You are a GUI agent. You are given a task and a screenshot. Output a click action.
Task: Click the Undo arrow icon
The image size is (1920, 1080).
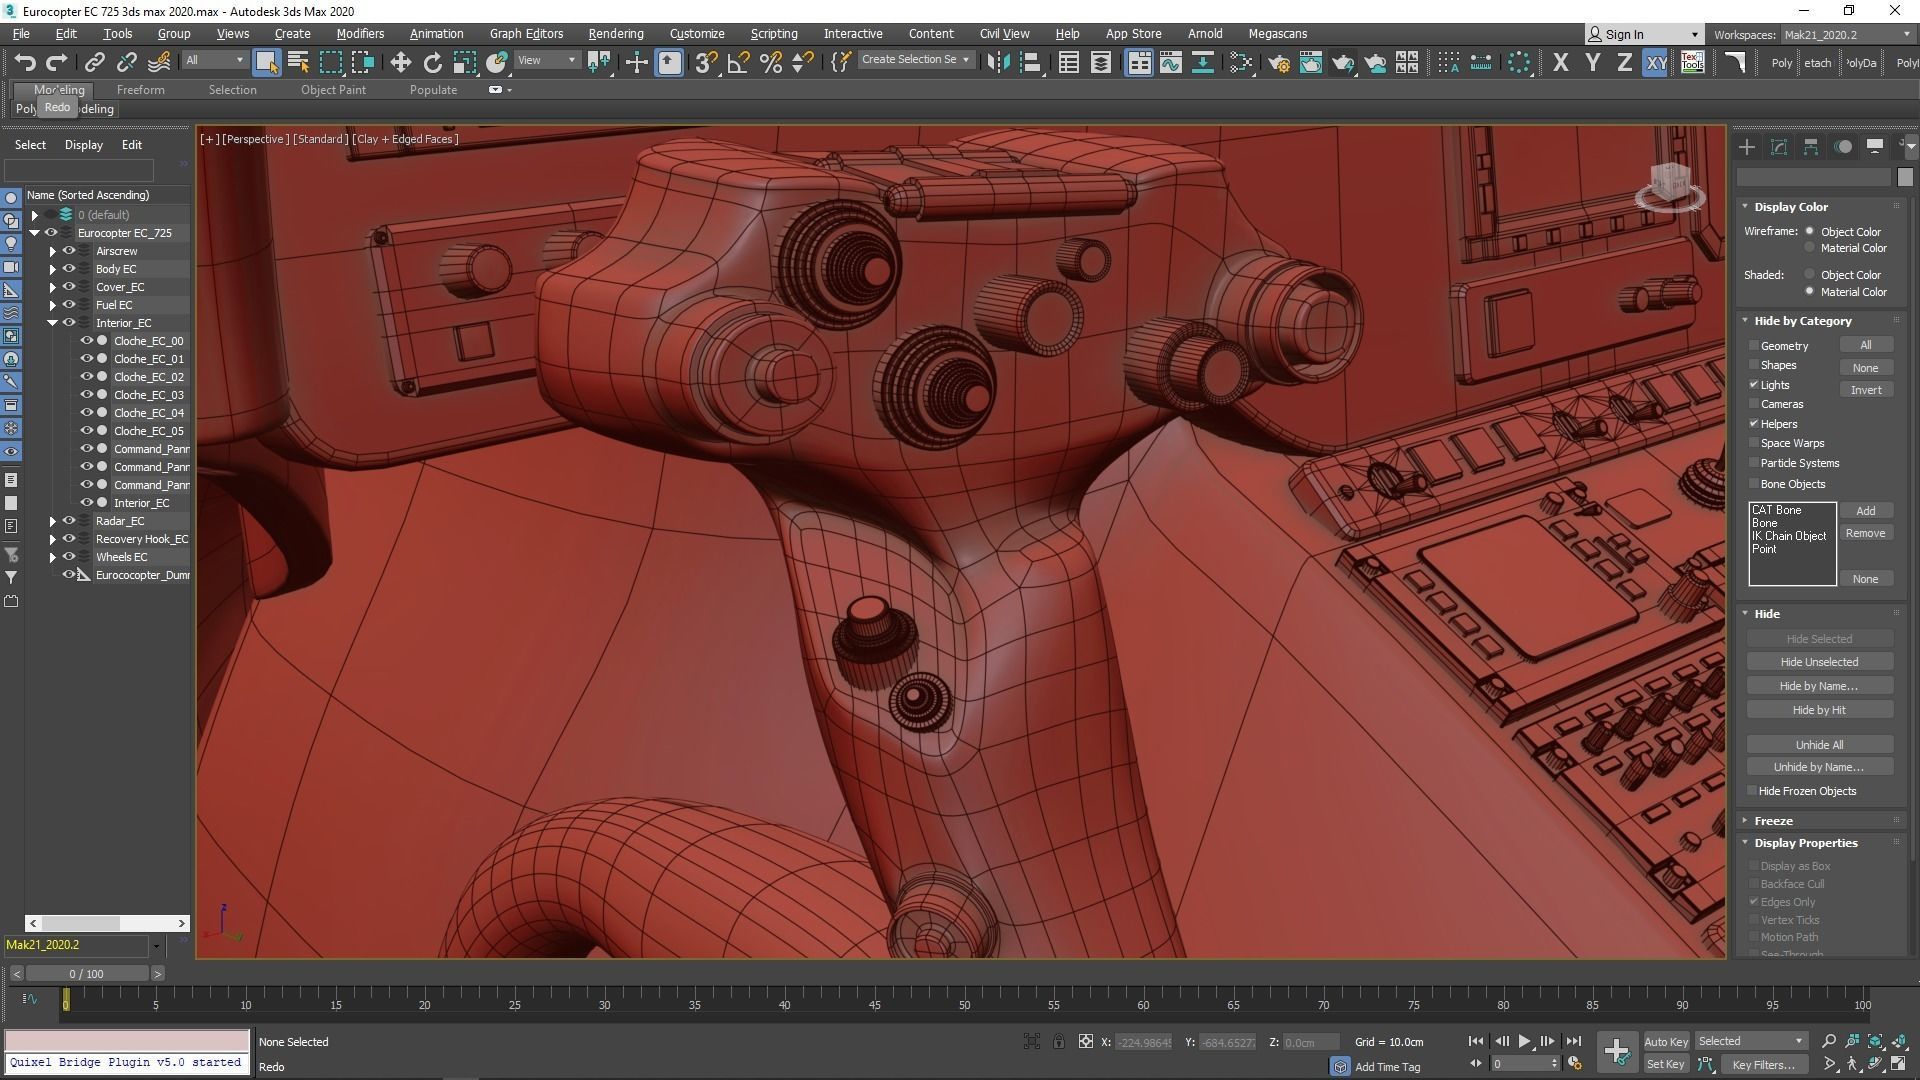[x=24, y=62]
